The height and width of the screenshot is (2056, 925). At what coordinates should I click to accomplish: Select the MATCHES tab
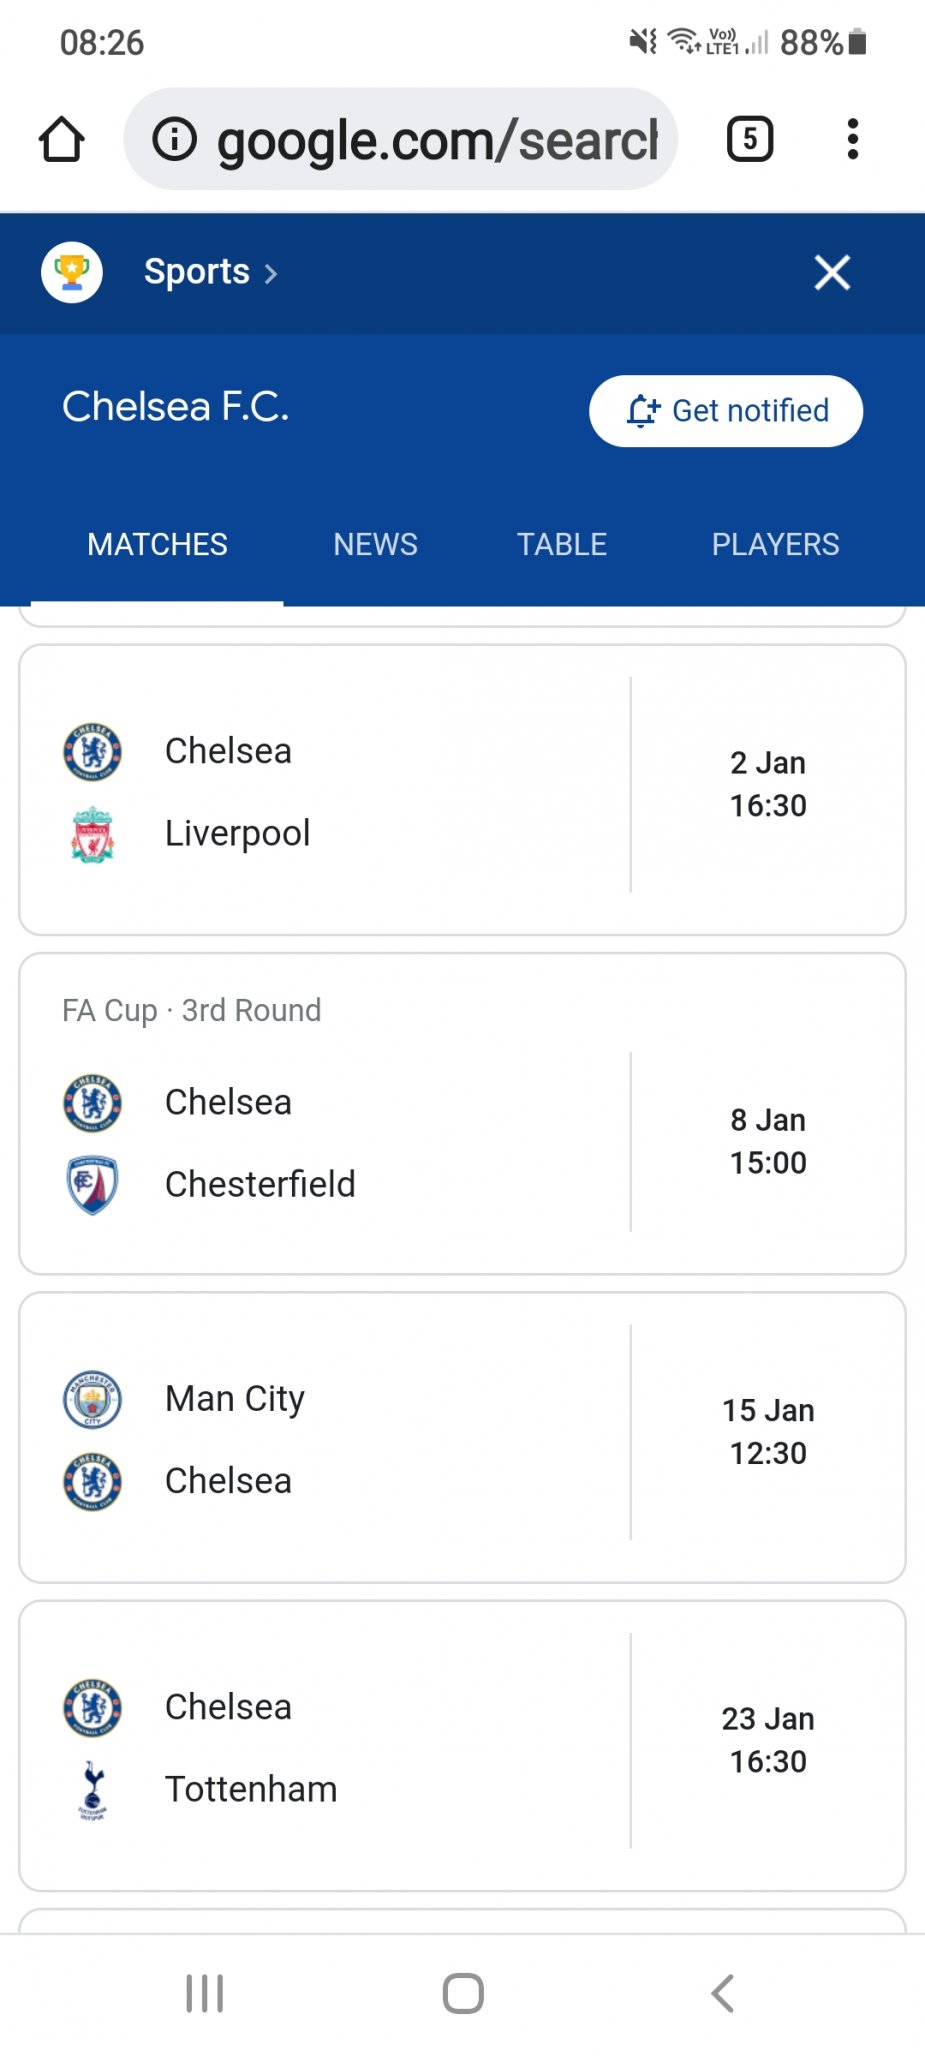click(x=157, y=544)
